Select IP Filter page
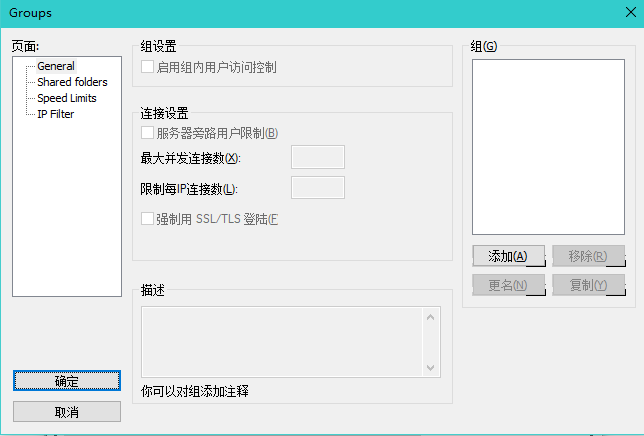Viewport: 644px width, 436px height. 55,114
